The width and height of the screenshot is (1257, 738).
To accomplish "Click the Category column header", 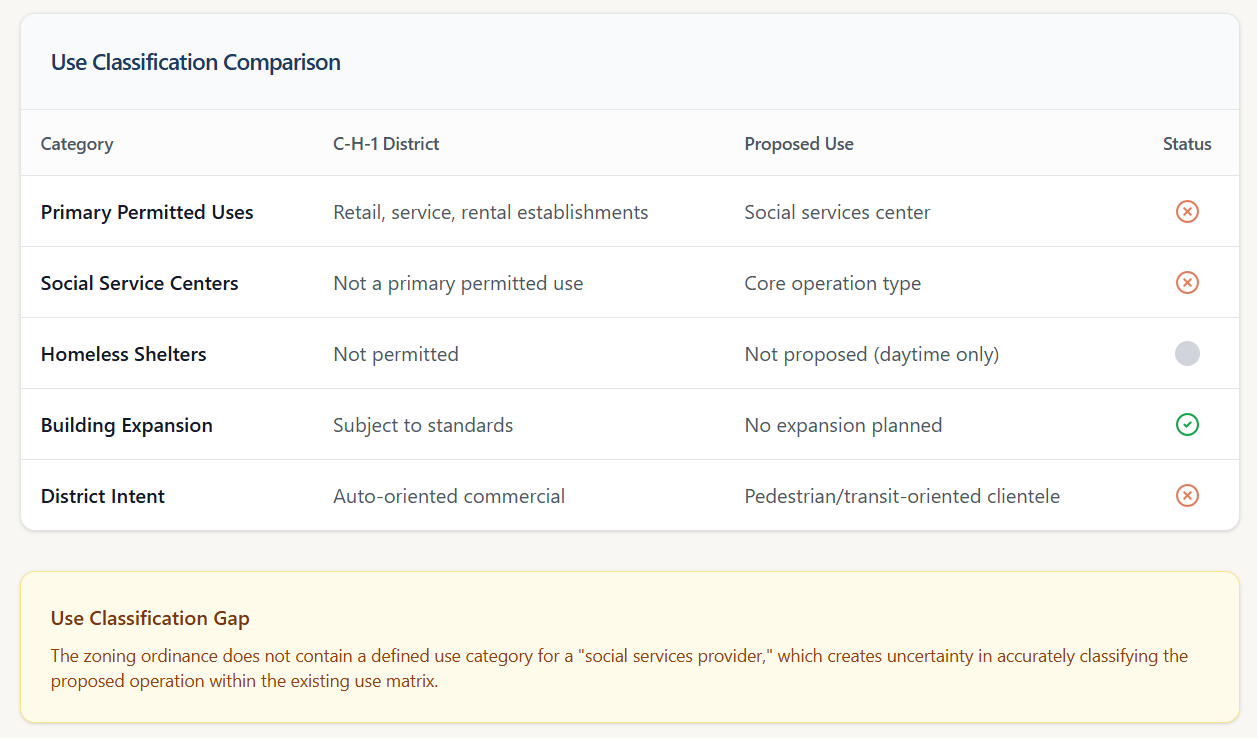I will (77, 144).
